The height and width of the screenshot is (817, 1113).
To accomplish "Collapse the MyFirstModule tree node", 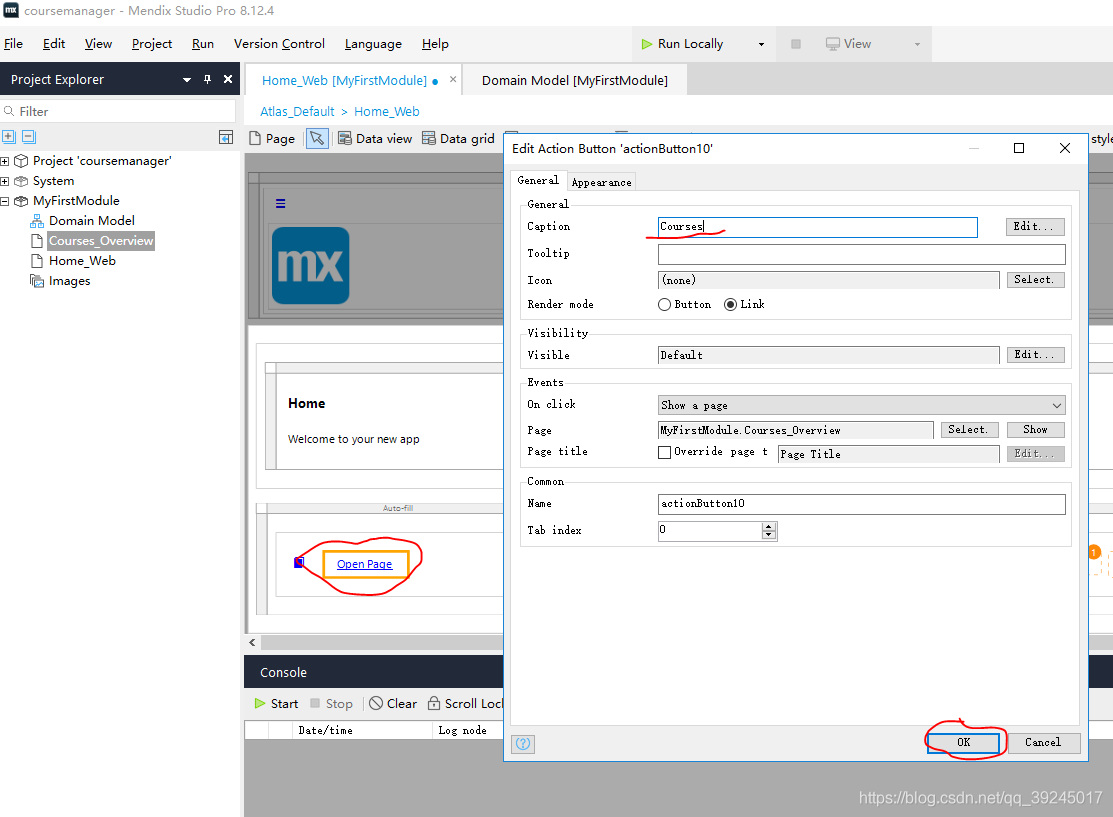I will click(5, 201).
